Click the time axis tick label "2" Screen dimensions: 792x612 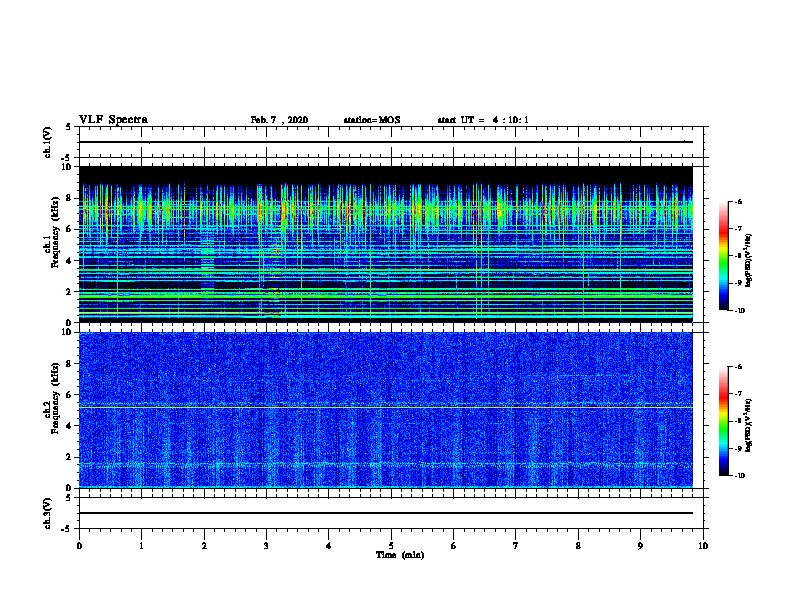[204, 546]
